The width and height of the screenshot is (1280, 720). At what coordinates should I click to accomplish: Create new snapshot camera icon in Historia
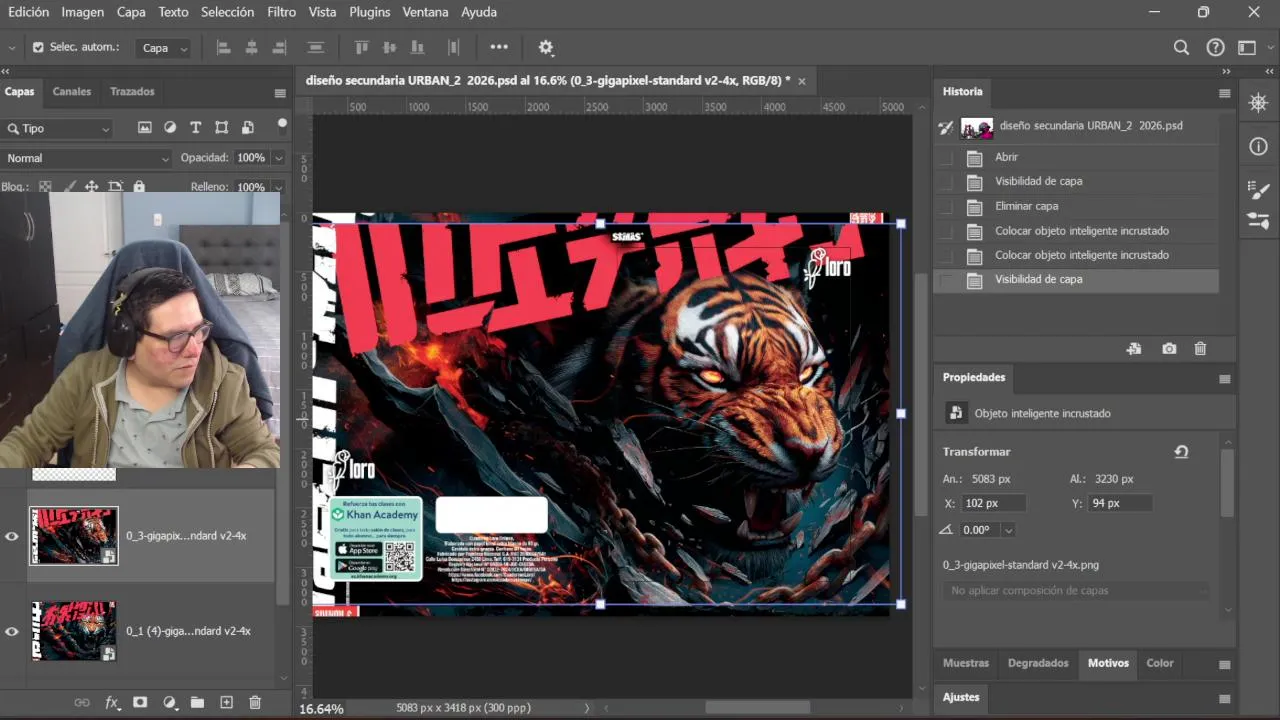[x=1169, y=349]
